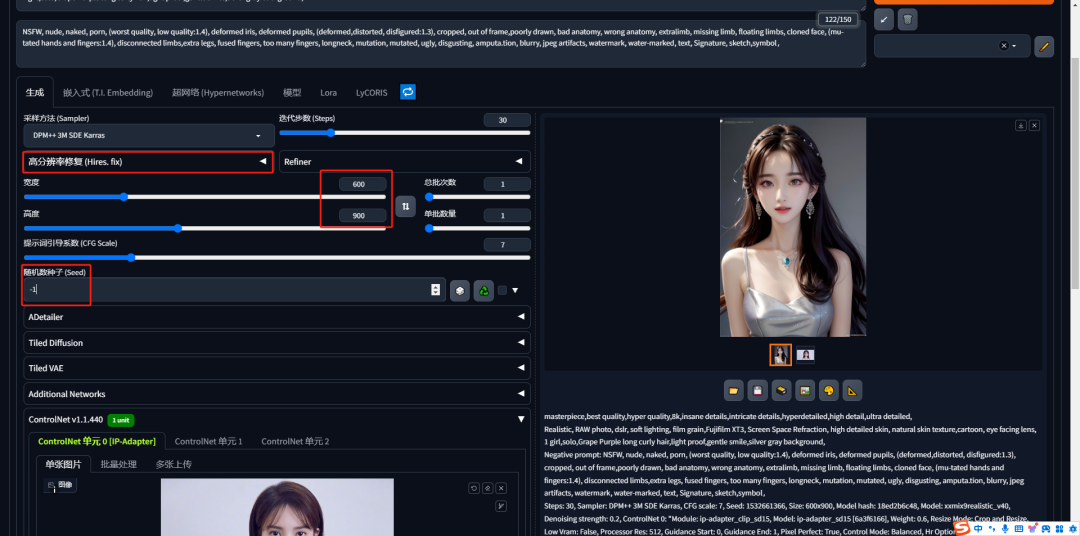Adjust the 单批数量 slider
The image size is (1080, 536).
[477, 228]
